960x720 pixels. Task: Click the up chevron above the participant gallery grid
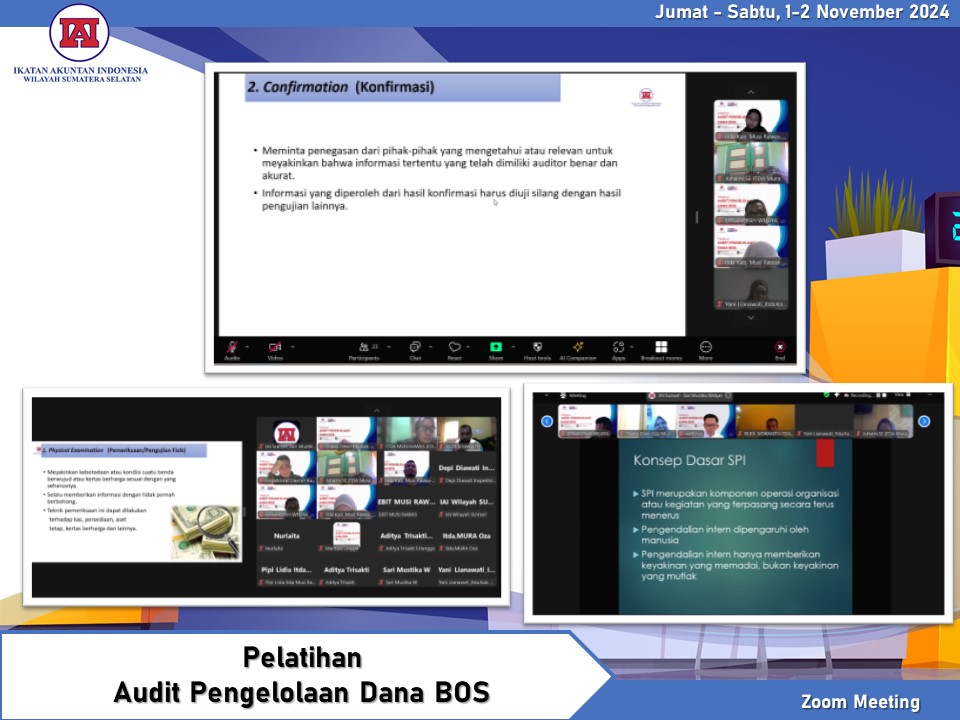tap(377, 410)
